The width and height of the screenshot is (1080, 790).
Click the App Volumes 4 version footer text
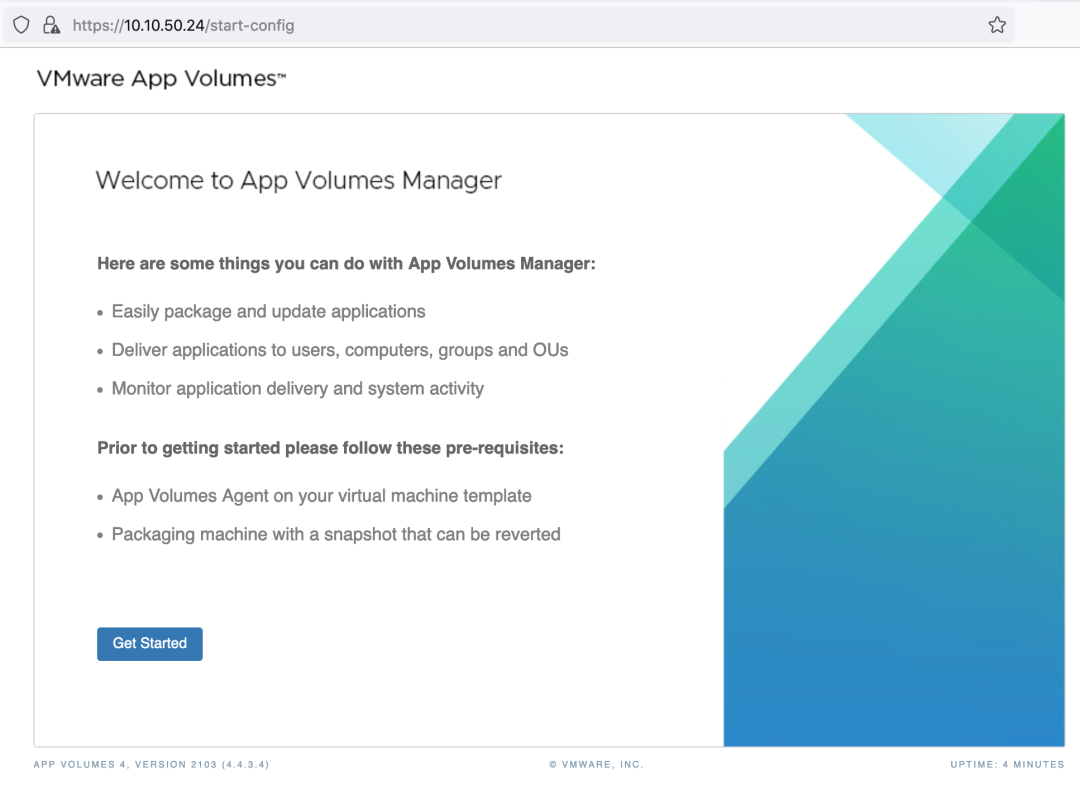[151, 765]
